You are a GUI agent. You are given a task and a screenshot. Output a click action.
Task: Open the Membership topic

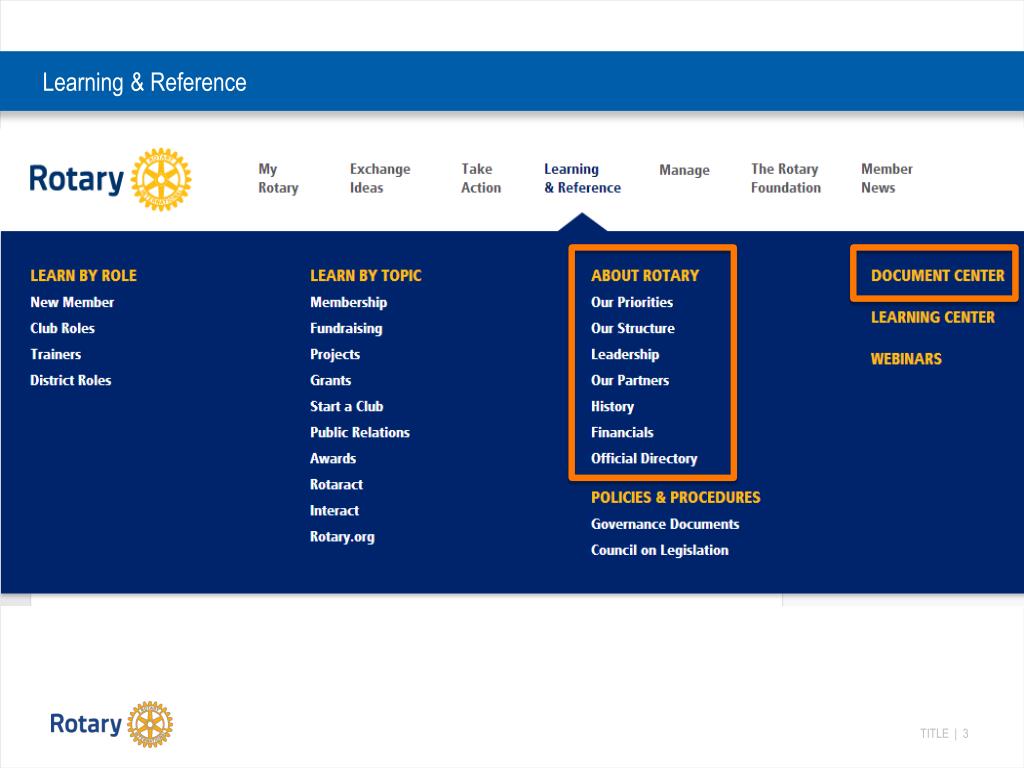point(349,302)
